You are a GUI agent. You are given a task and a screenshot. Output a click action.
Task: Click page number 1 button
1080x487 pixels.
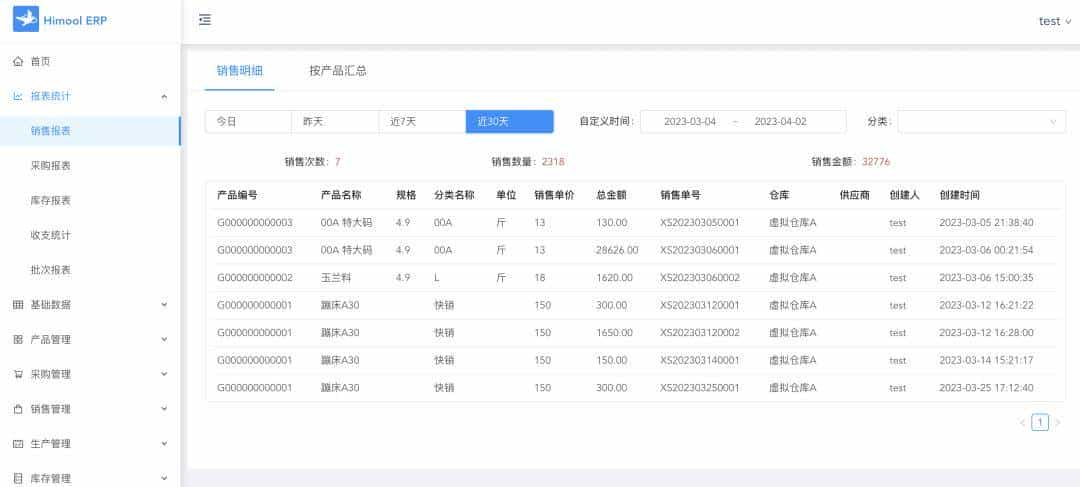coord(1039,422)
